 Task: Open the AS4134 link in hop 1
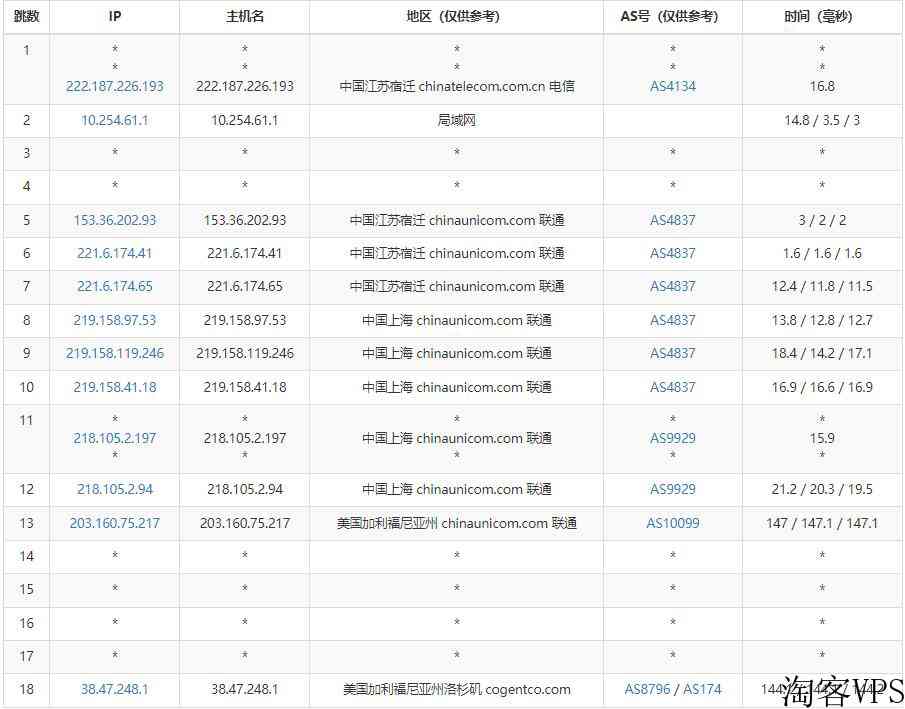tap(673, 87)
